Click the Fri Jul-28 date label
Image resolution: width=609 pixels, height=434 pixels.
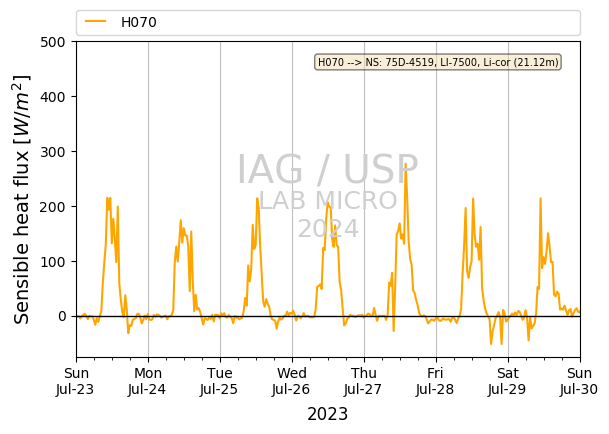click(435, 381)
